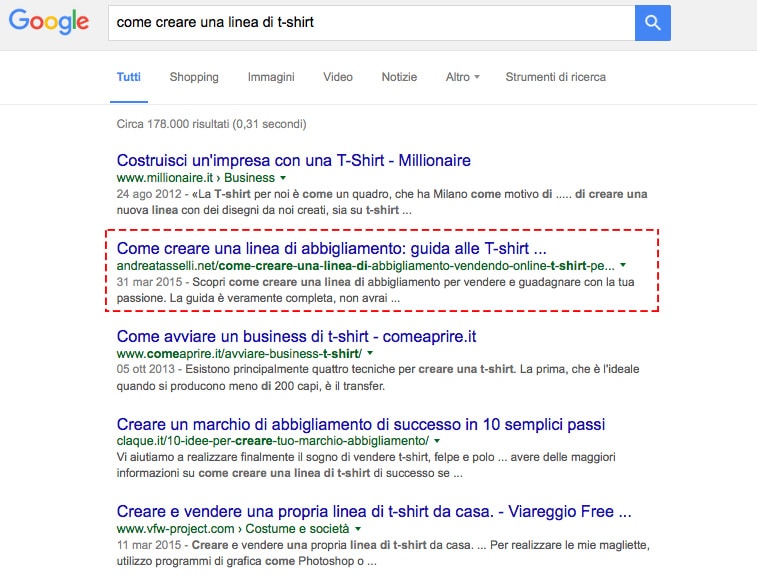Viewport: 757px width, 584px height.
Task: Open Strumenti di ricerca options
Action: [x=555, y=77]
